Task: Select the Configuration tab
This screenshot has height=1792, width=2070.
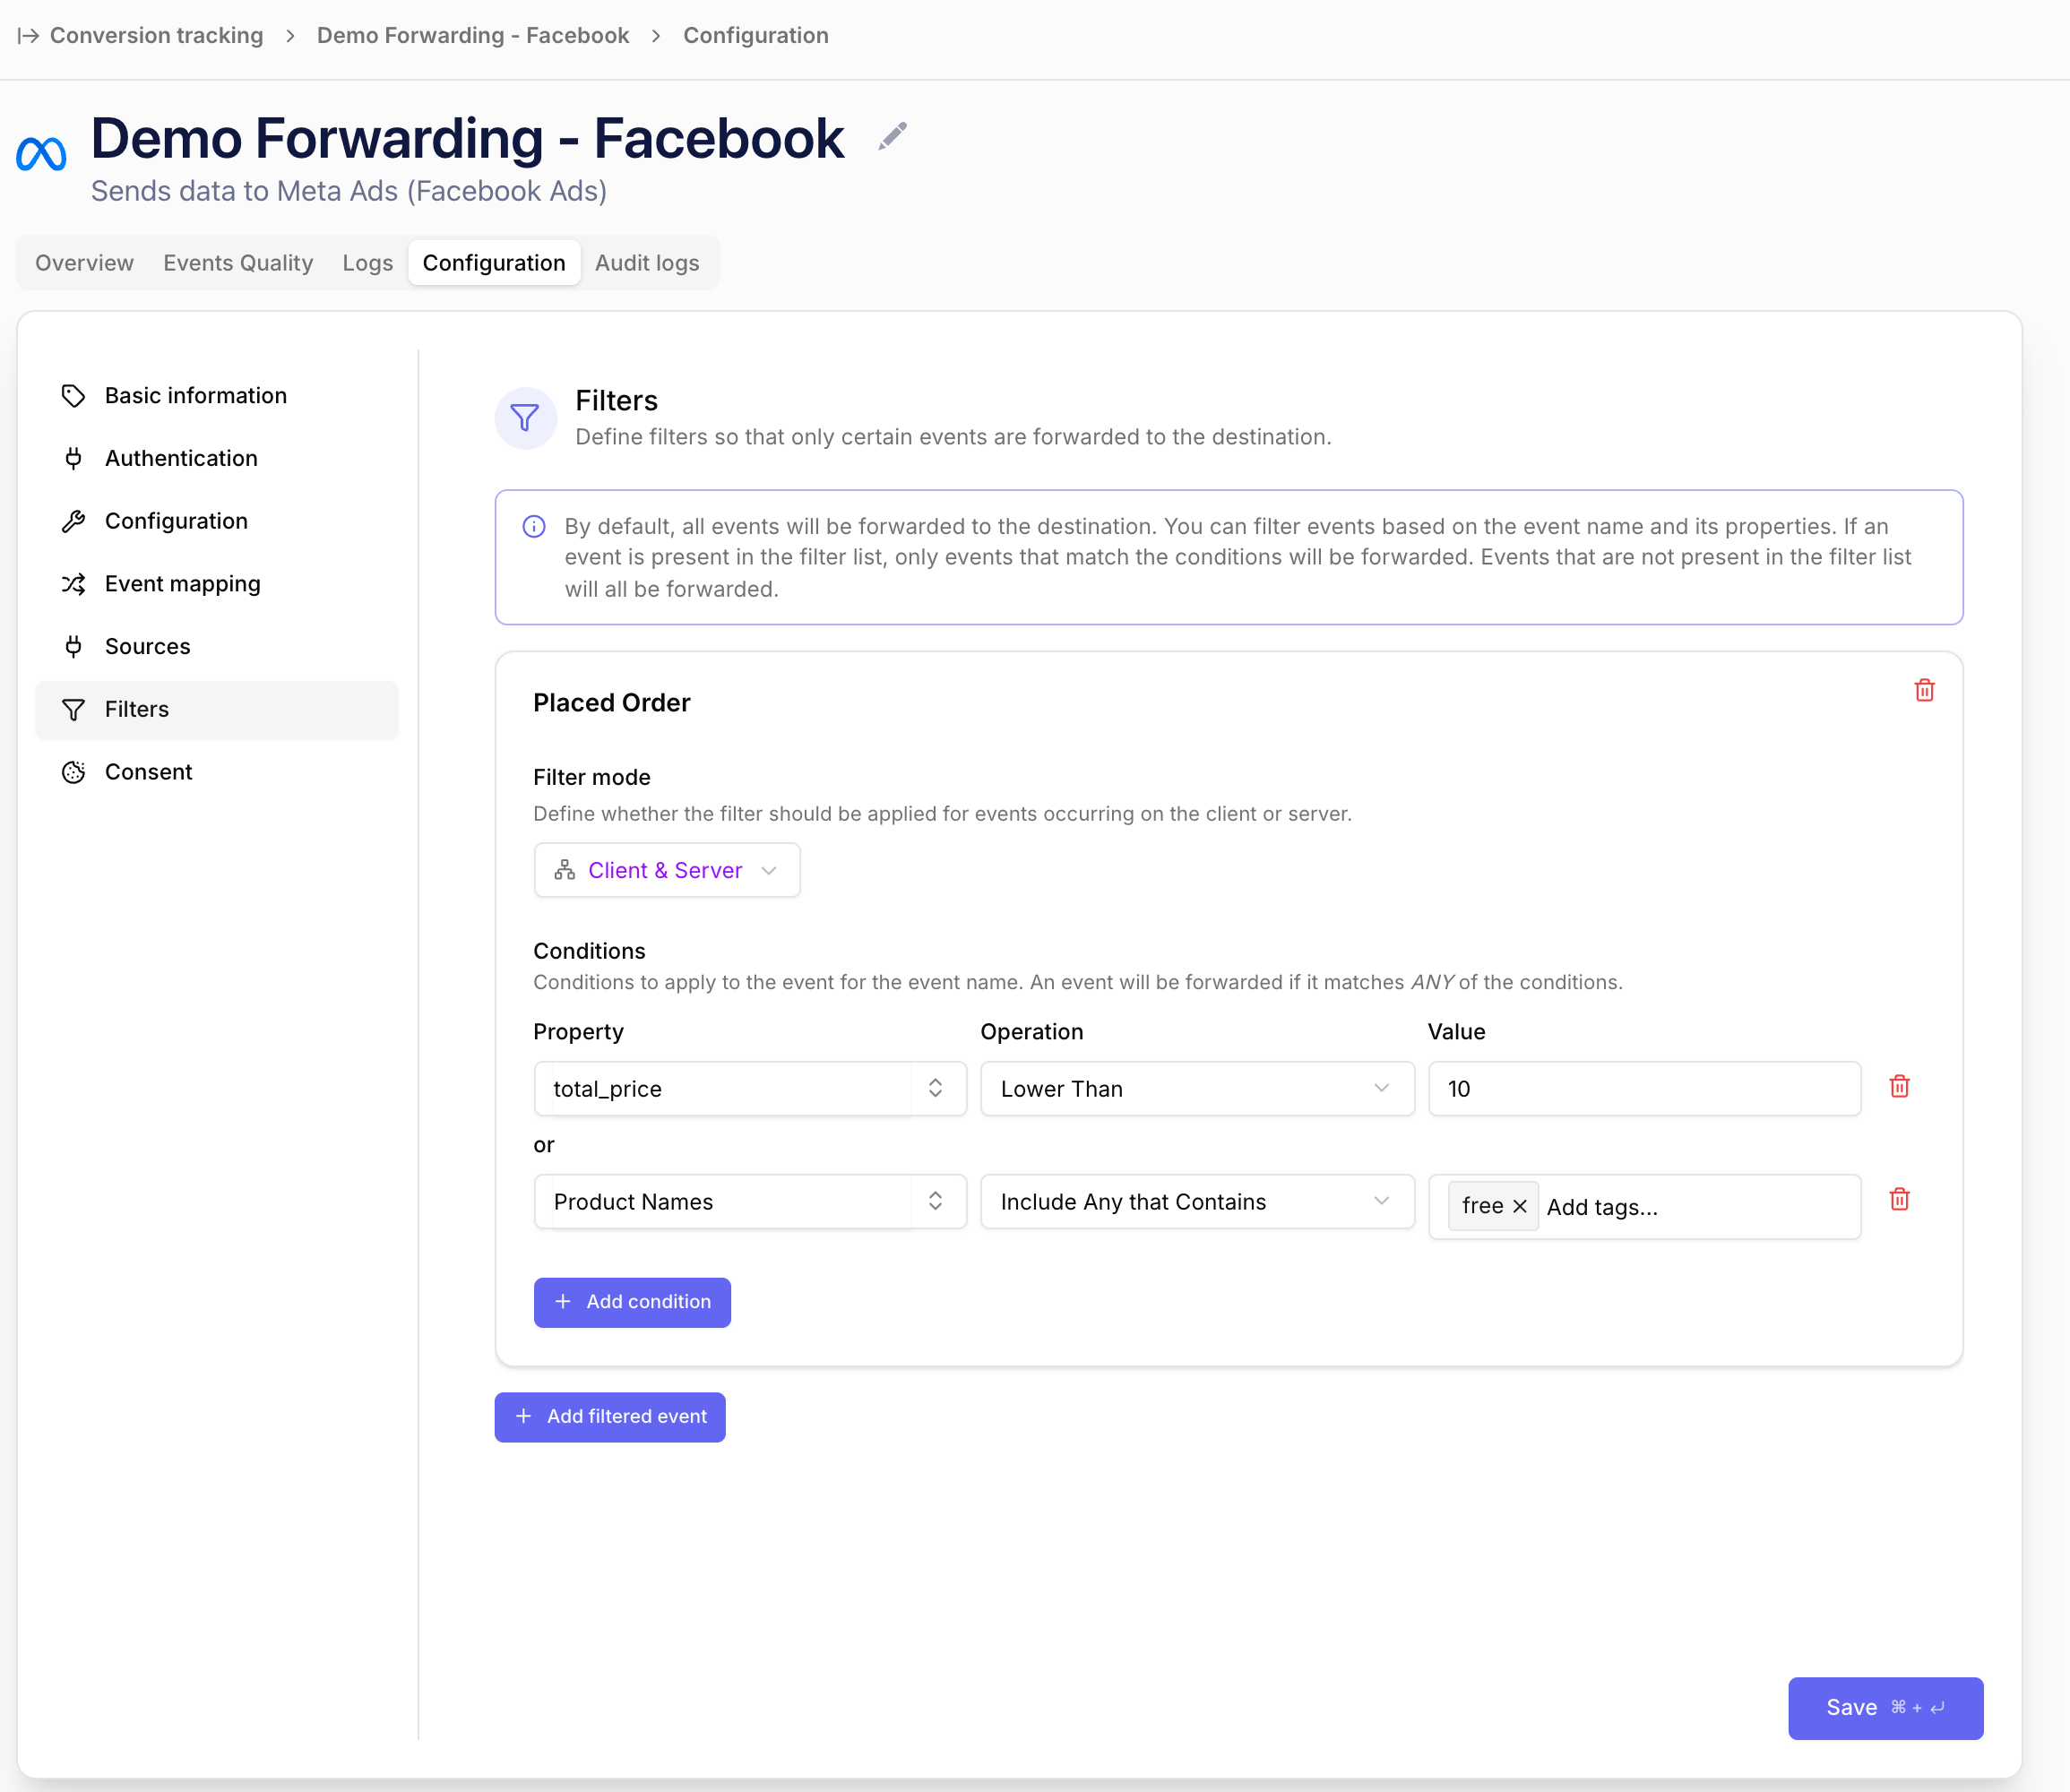Action: (x=494, y=263)
